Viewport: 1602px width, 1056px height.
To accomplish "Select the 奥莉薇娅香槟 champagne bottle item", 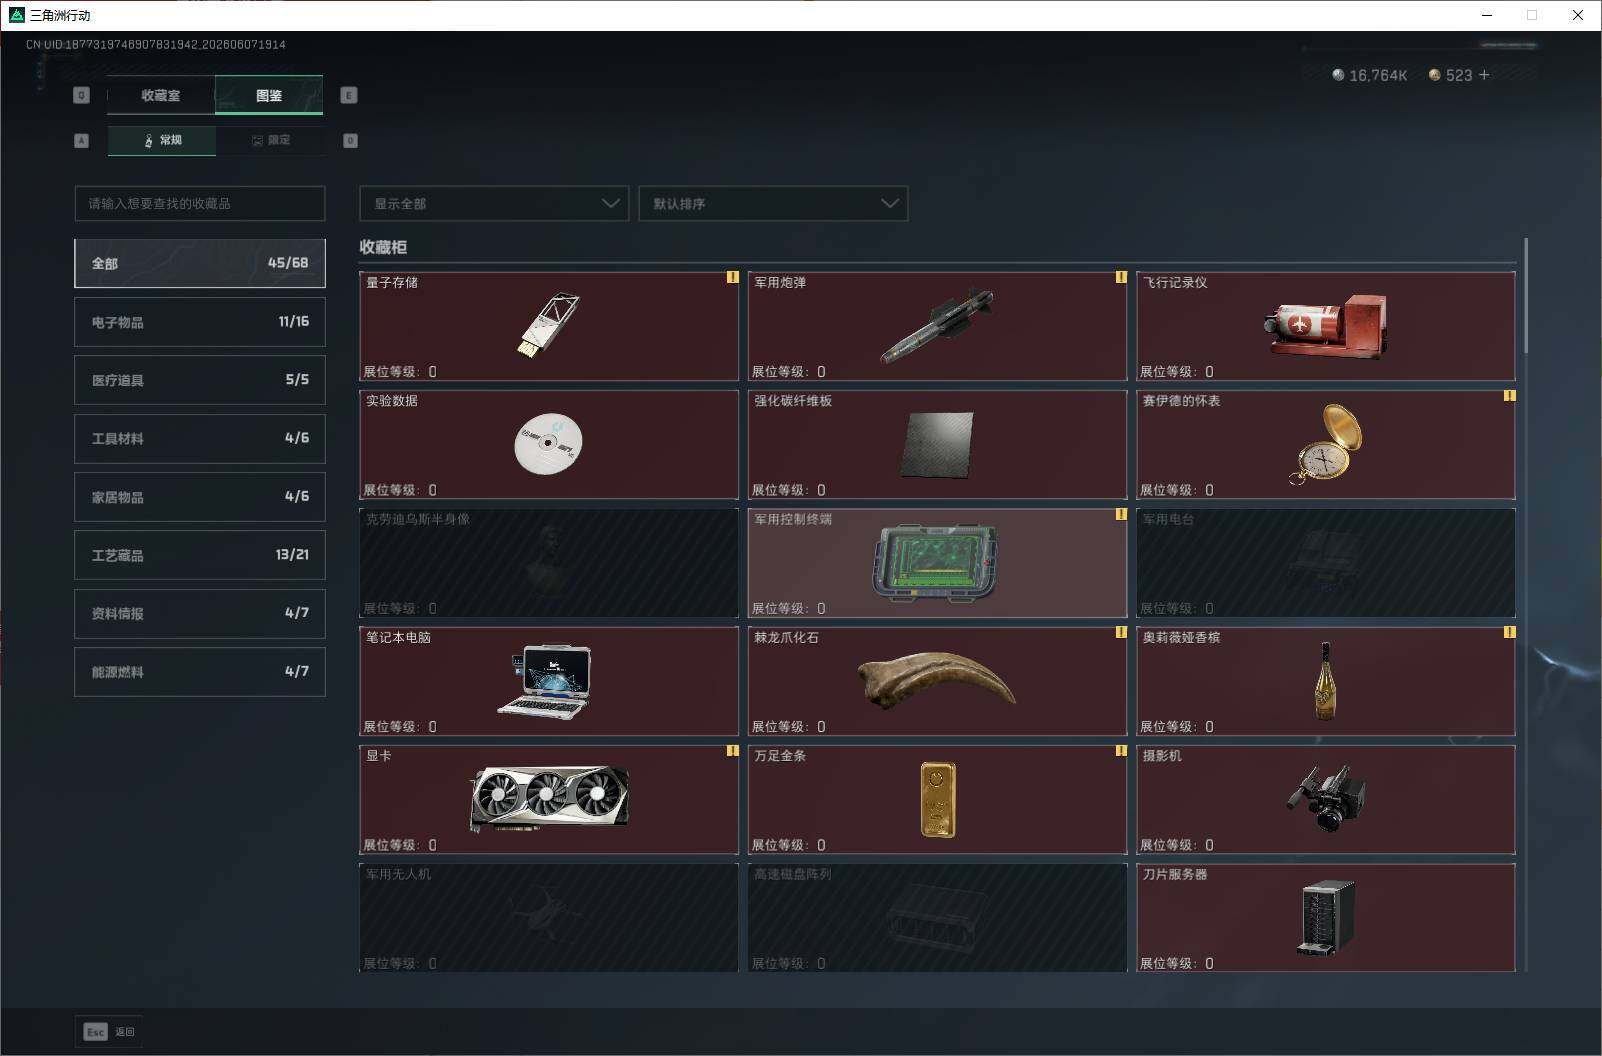I will pos(1325,681).
